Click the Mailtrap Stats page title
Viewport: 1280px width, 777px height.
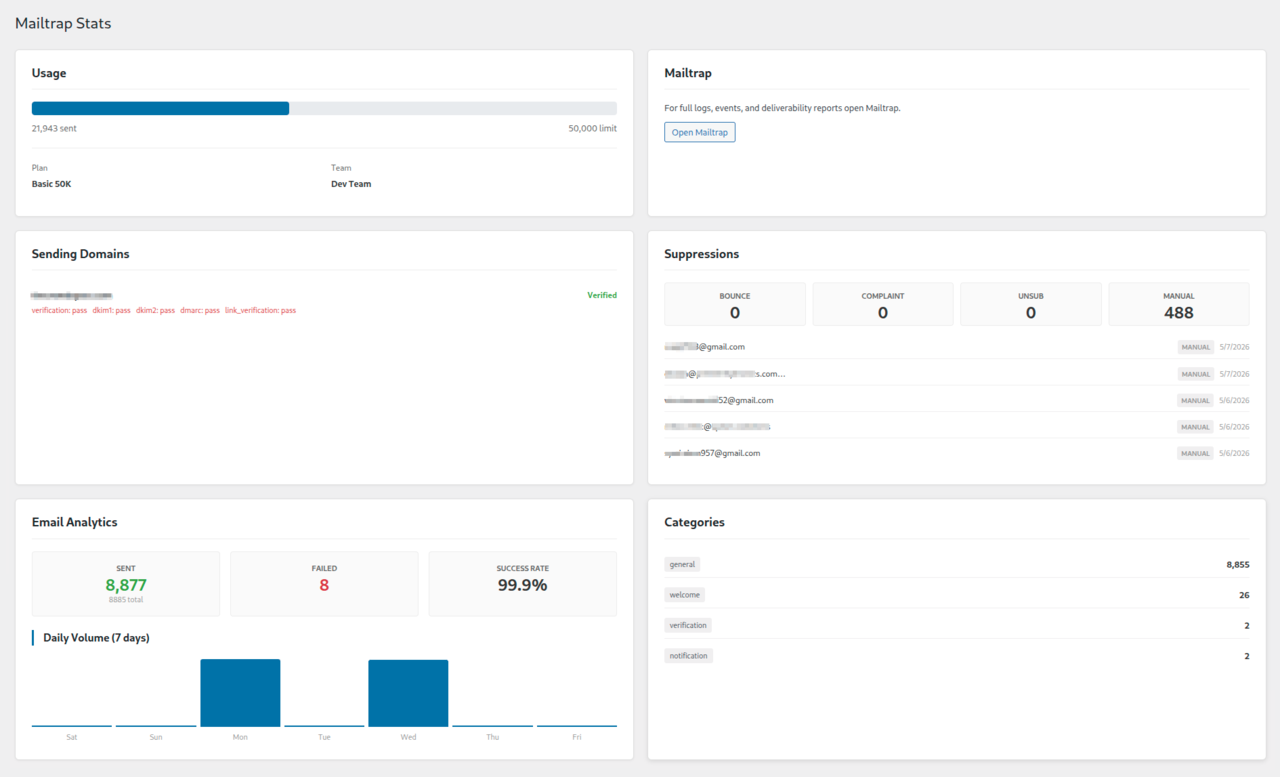pos(63,23)
